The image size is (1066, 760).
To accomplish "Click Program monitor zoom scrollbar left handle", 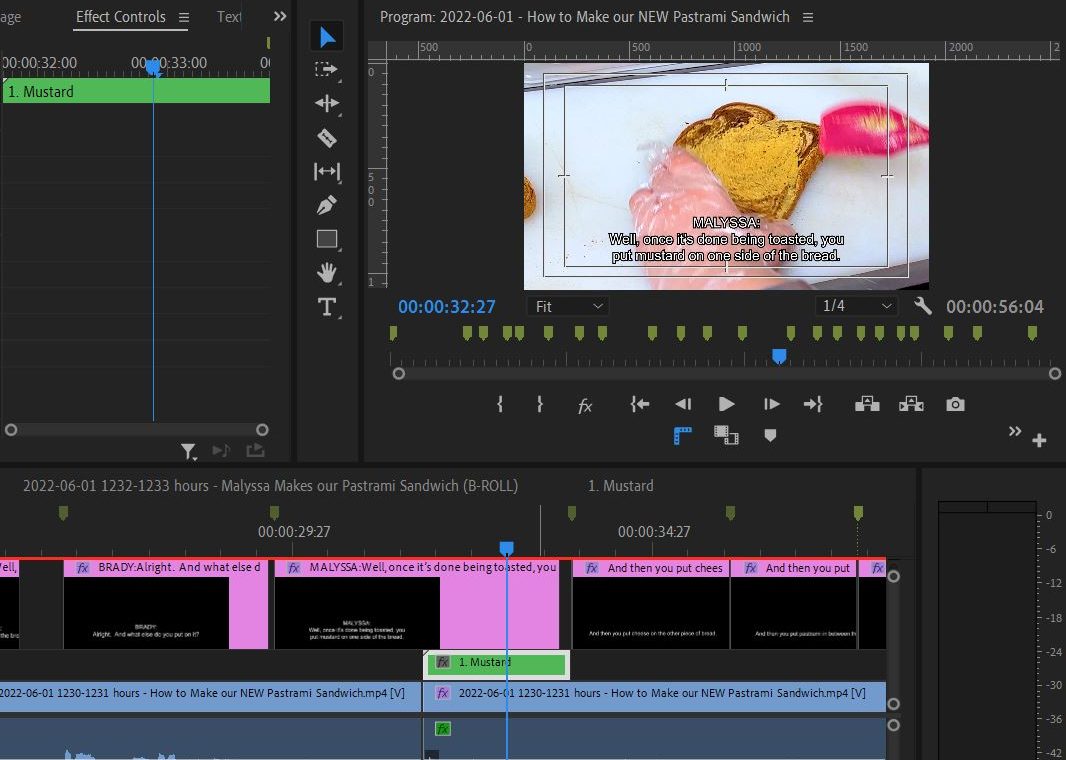I will (399, 374).
